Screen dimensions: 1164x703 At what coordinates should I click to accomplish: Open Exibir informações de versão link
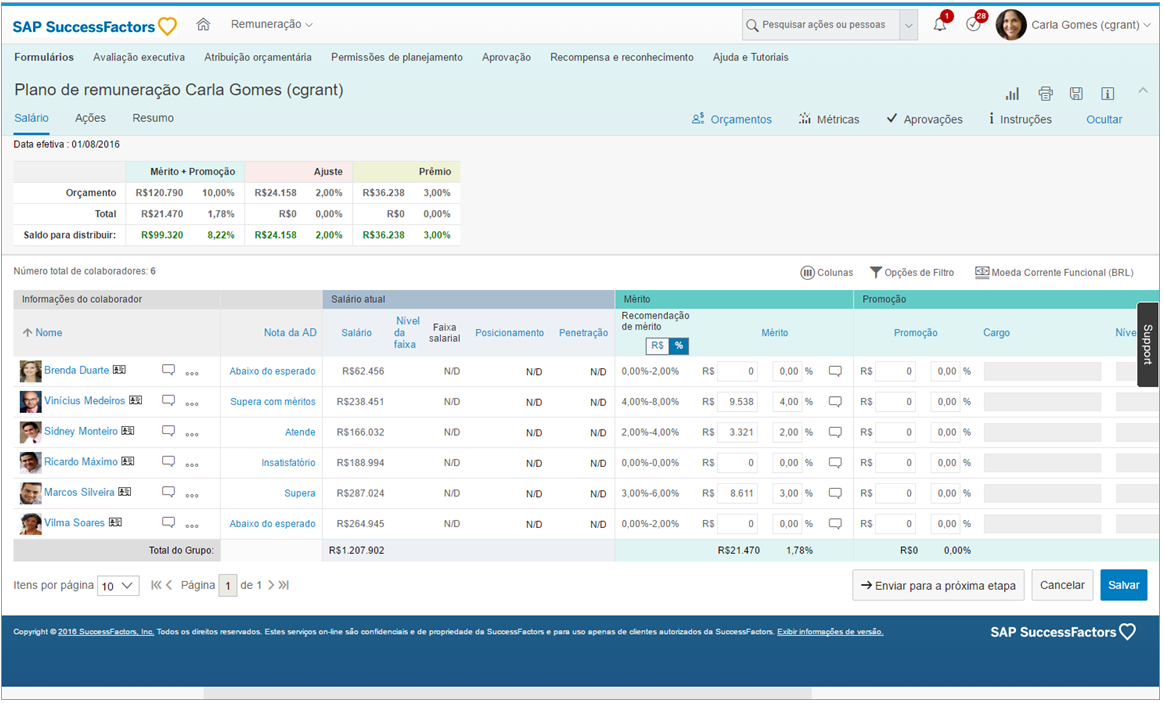[830, 632]
